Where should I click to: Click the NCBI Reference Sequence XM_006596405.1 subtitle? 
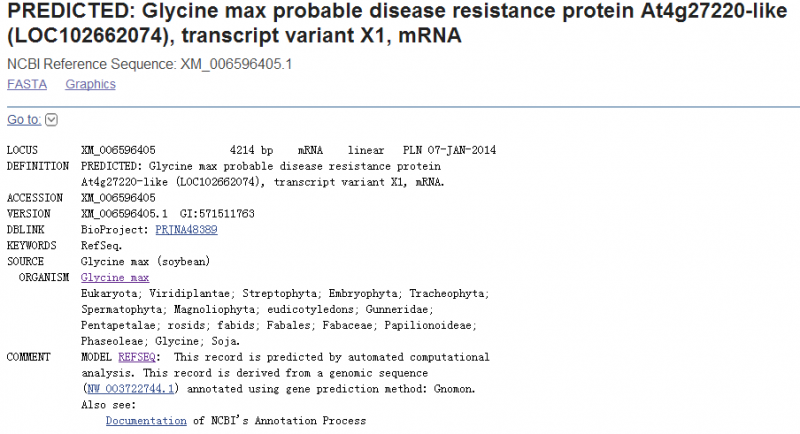[154, 64]
